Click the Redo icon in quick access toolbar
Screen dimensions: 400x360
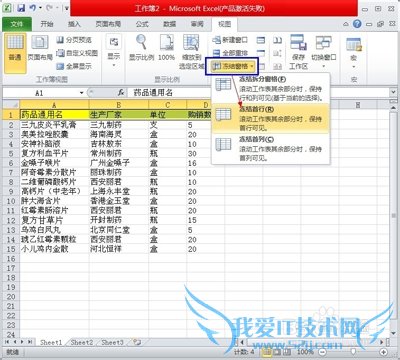(x=49, y=7)
